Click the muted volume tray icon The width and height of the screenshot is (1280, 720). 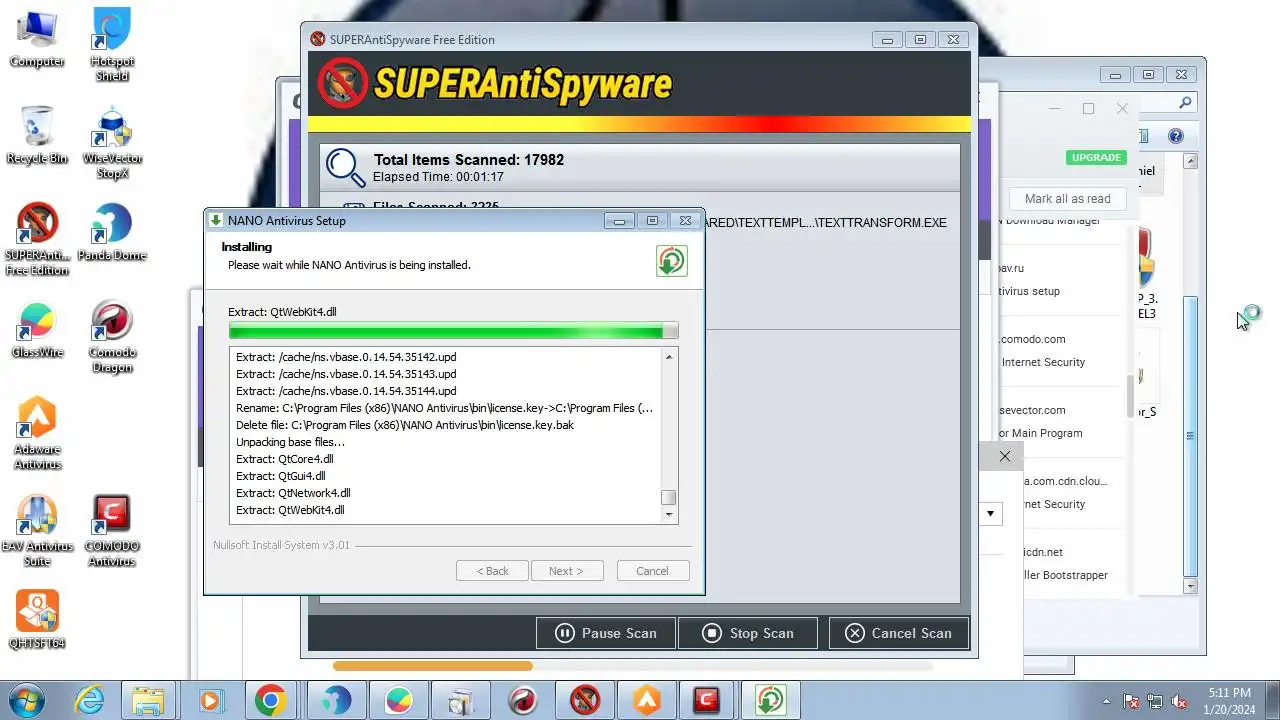coord(1180,701)
